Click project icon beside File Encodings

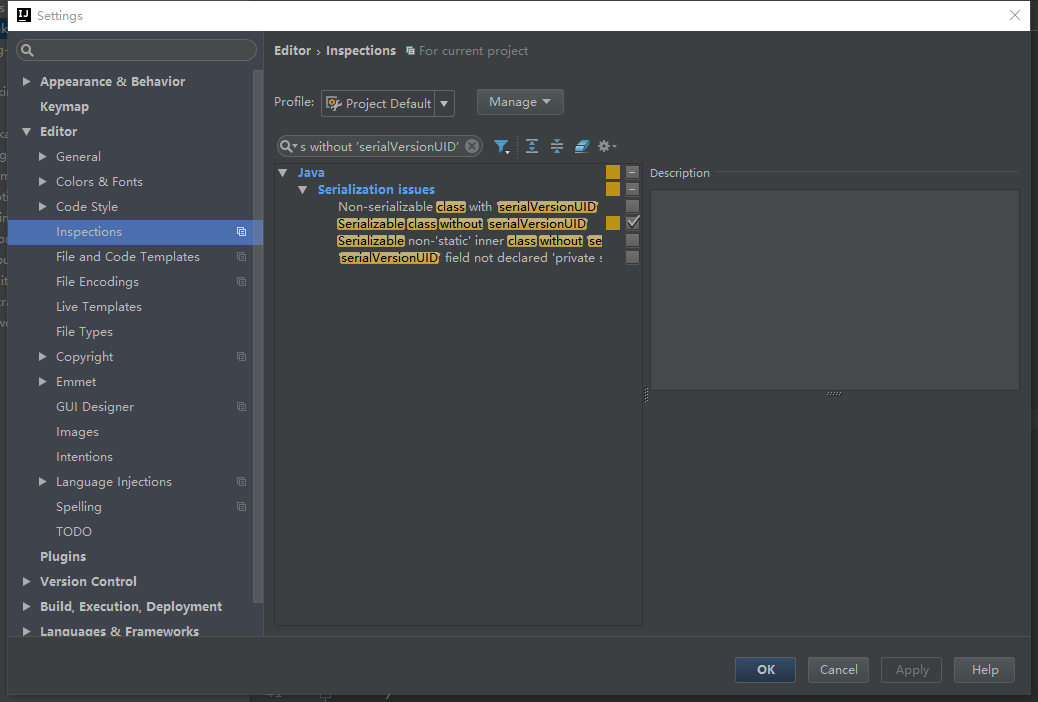[242, 282]
